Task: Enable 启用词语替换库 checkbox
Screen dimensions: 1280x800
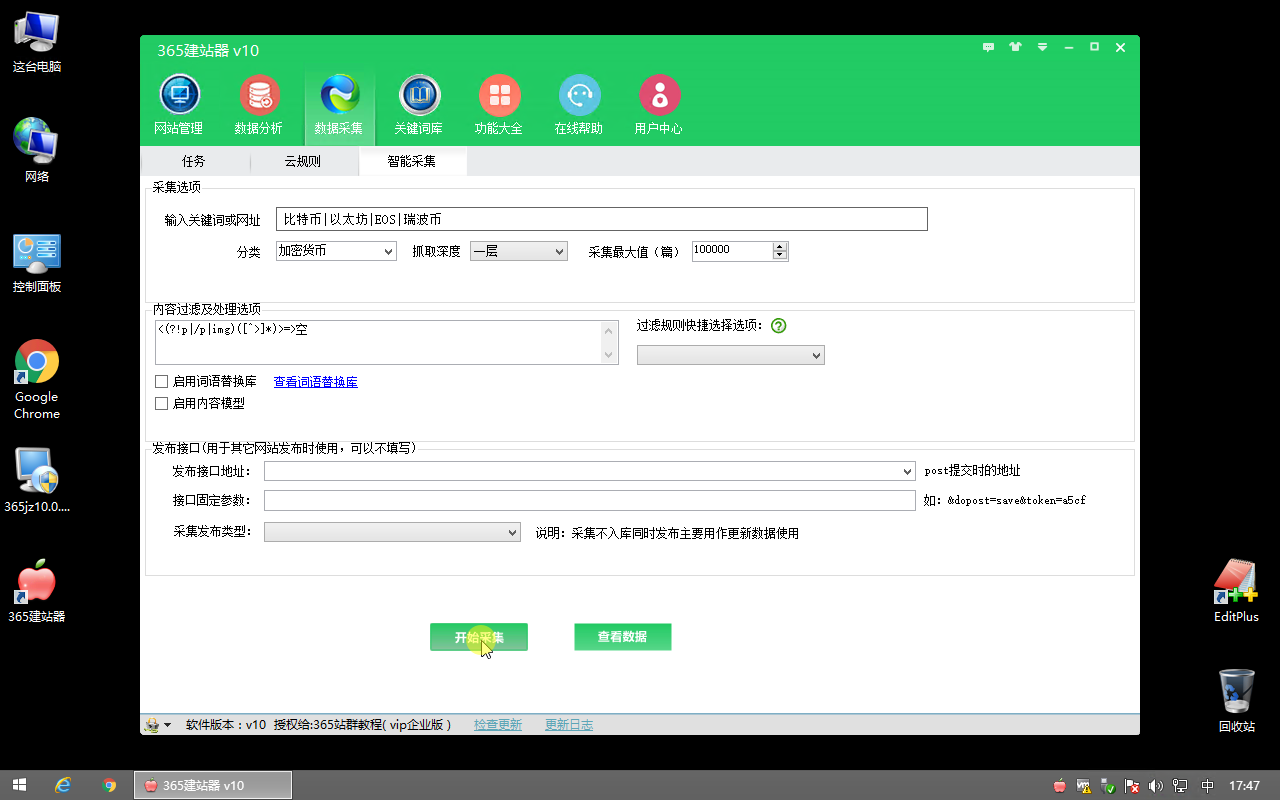Action: [161, 381]
